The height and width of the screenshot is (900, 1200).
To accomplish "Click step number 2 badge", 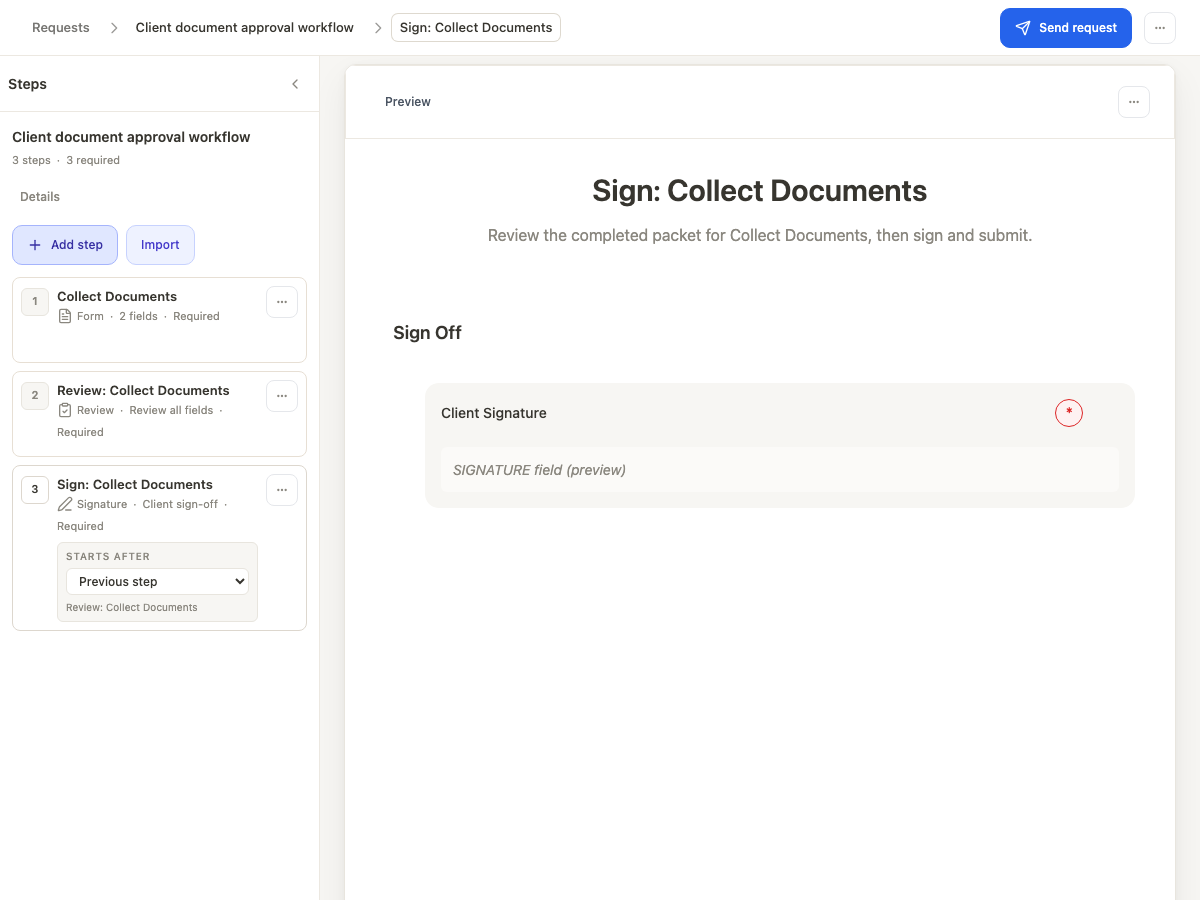I will coord(35,395).
